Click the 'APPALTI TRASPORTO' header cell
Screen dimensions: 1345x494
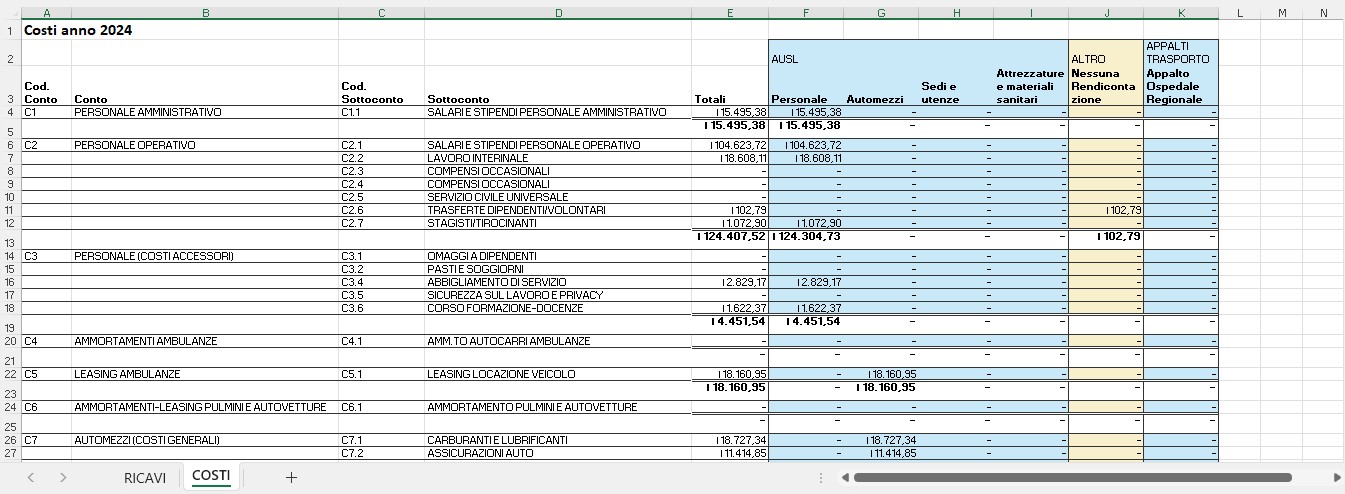click(x=1181, y=53)
